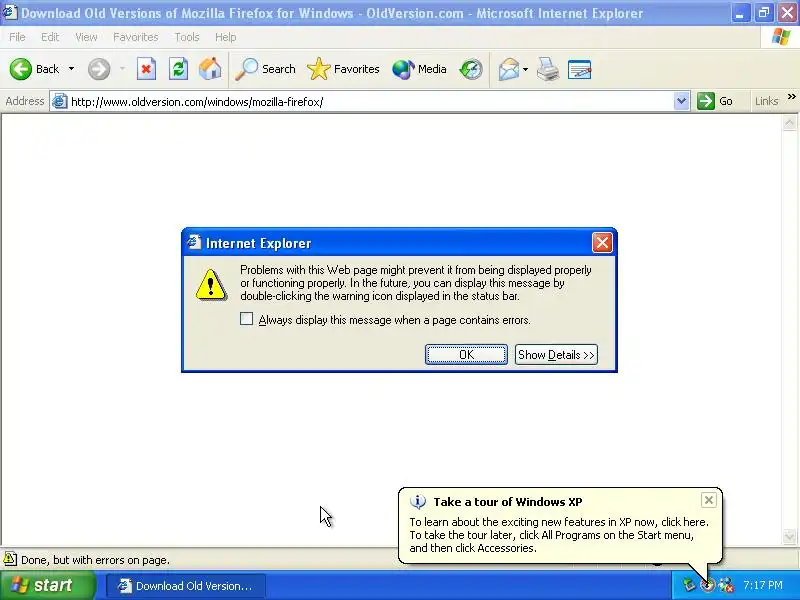Click the tray icon with red X
800x600 pixels.
(x=726, y=585)
